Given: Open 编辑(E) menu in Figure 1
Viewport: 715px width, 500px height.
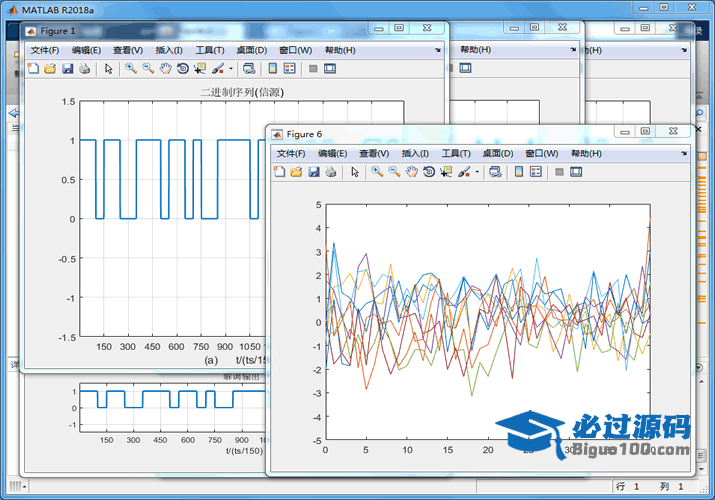Looking at the screenshot, I should tap(86, 50).
